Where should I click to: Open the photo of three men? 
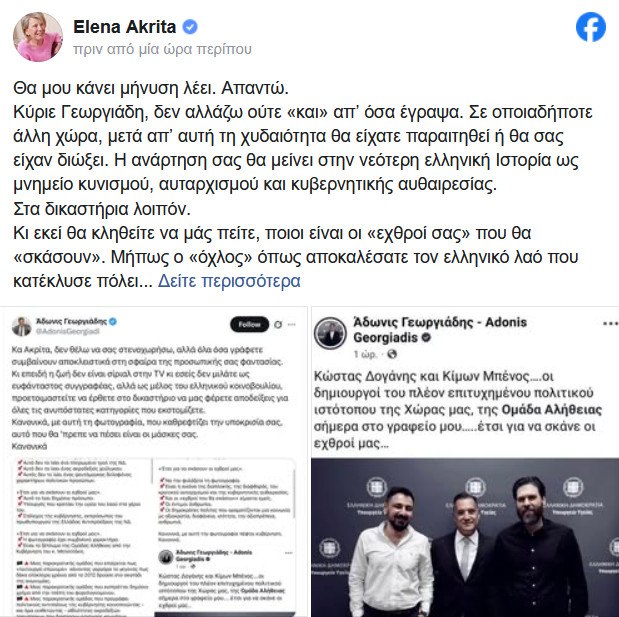tap(465, 538)
